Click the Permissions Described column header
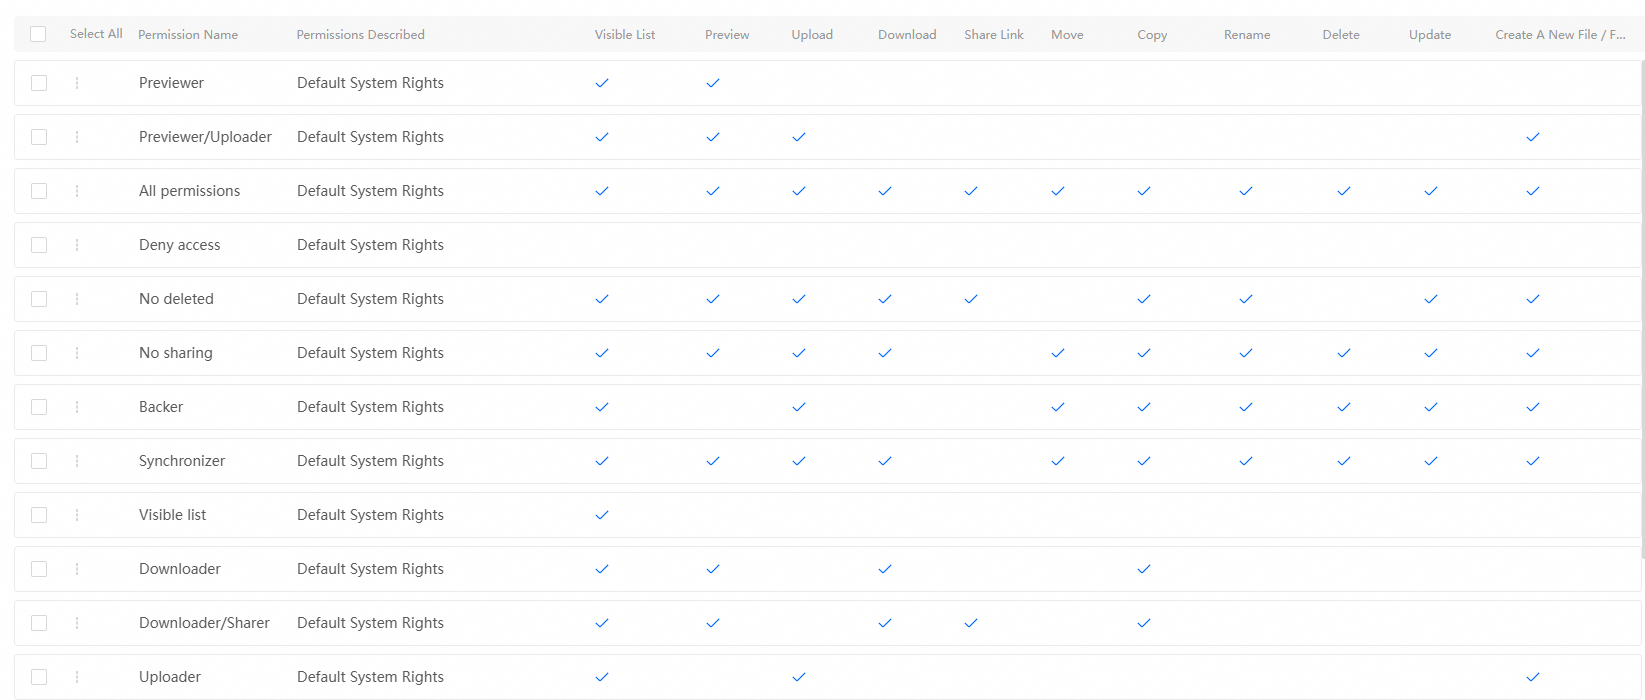1645x700 pixels. tap(361, 35)
